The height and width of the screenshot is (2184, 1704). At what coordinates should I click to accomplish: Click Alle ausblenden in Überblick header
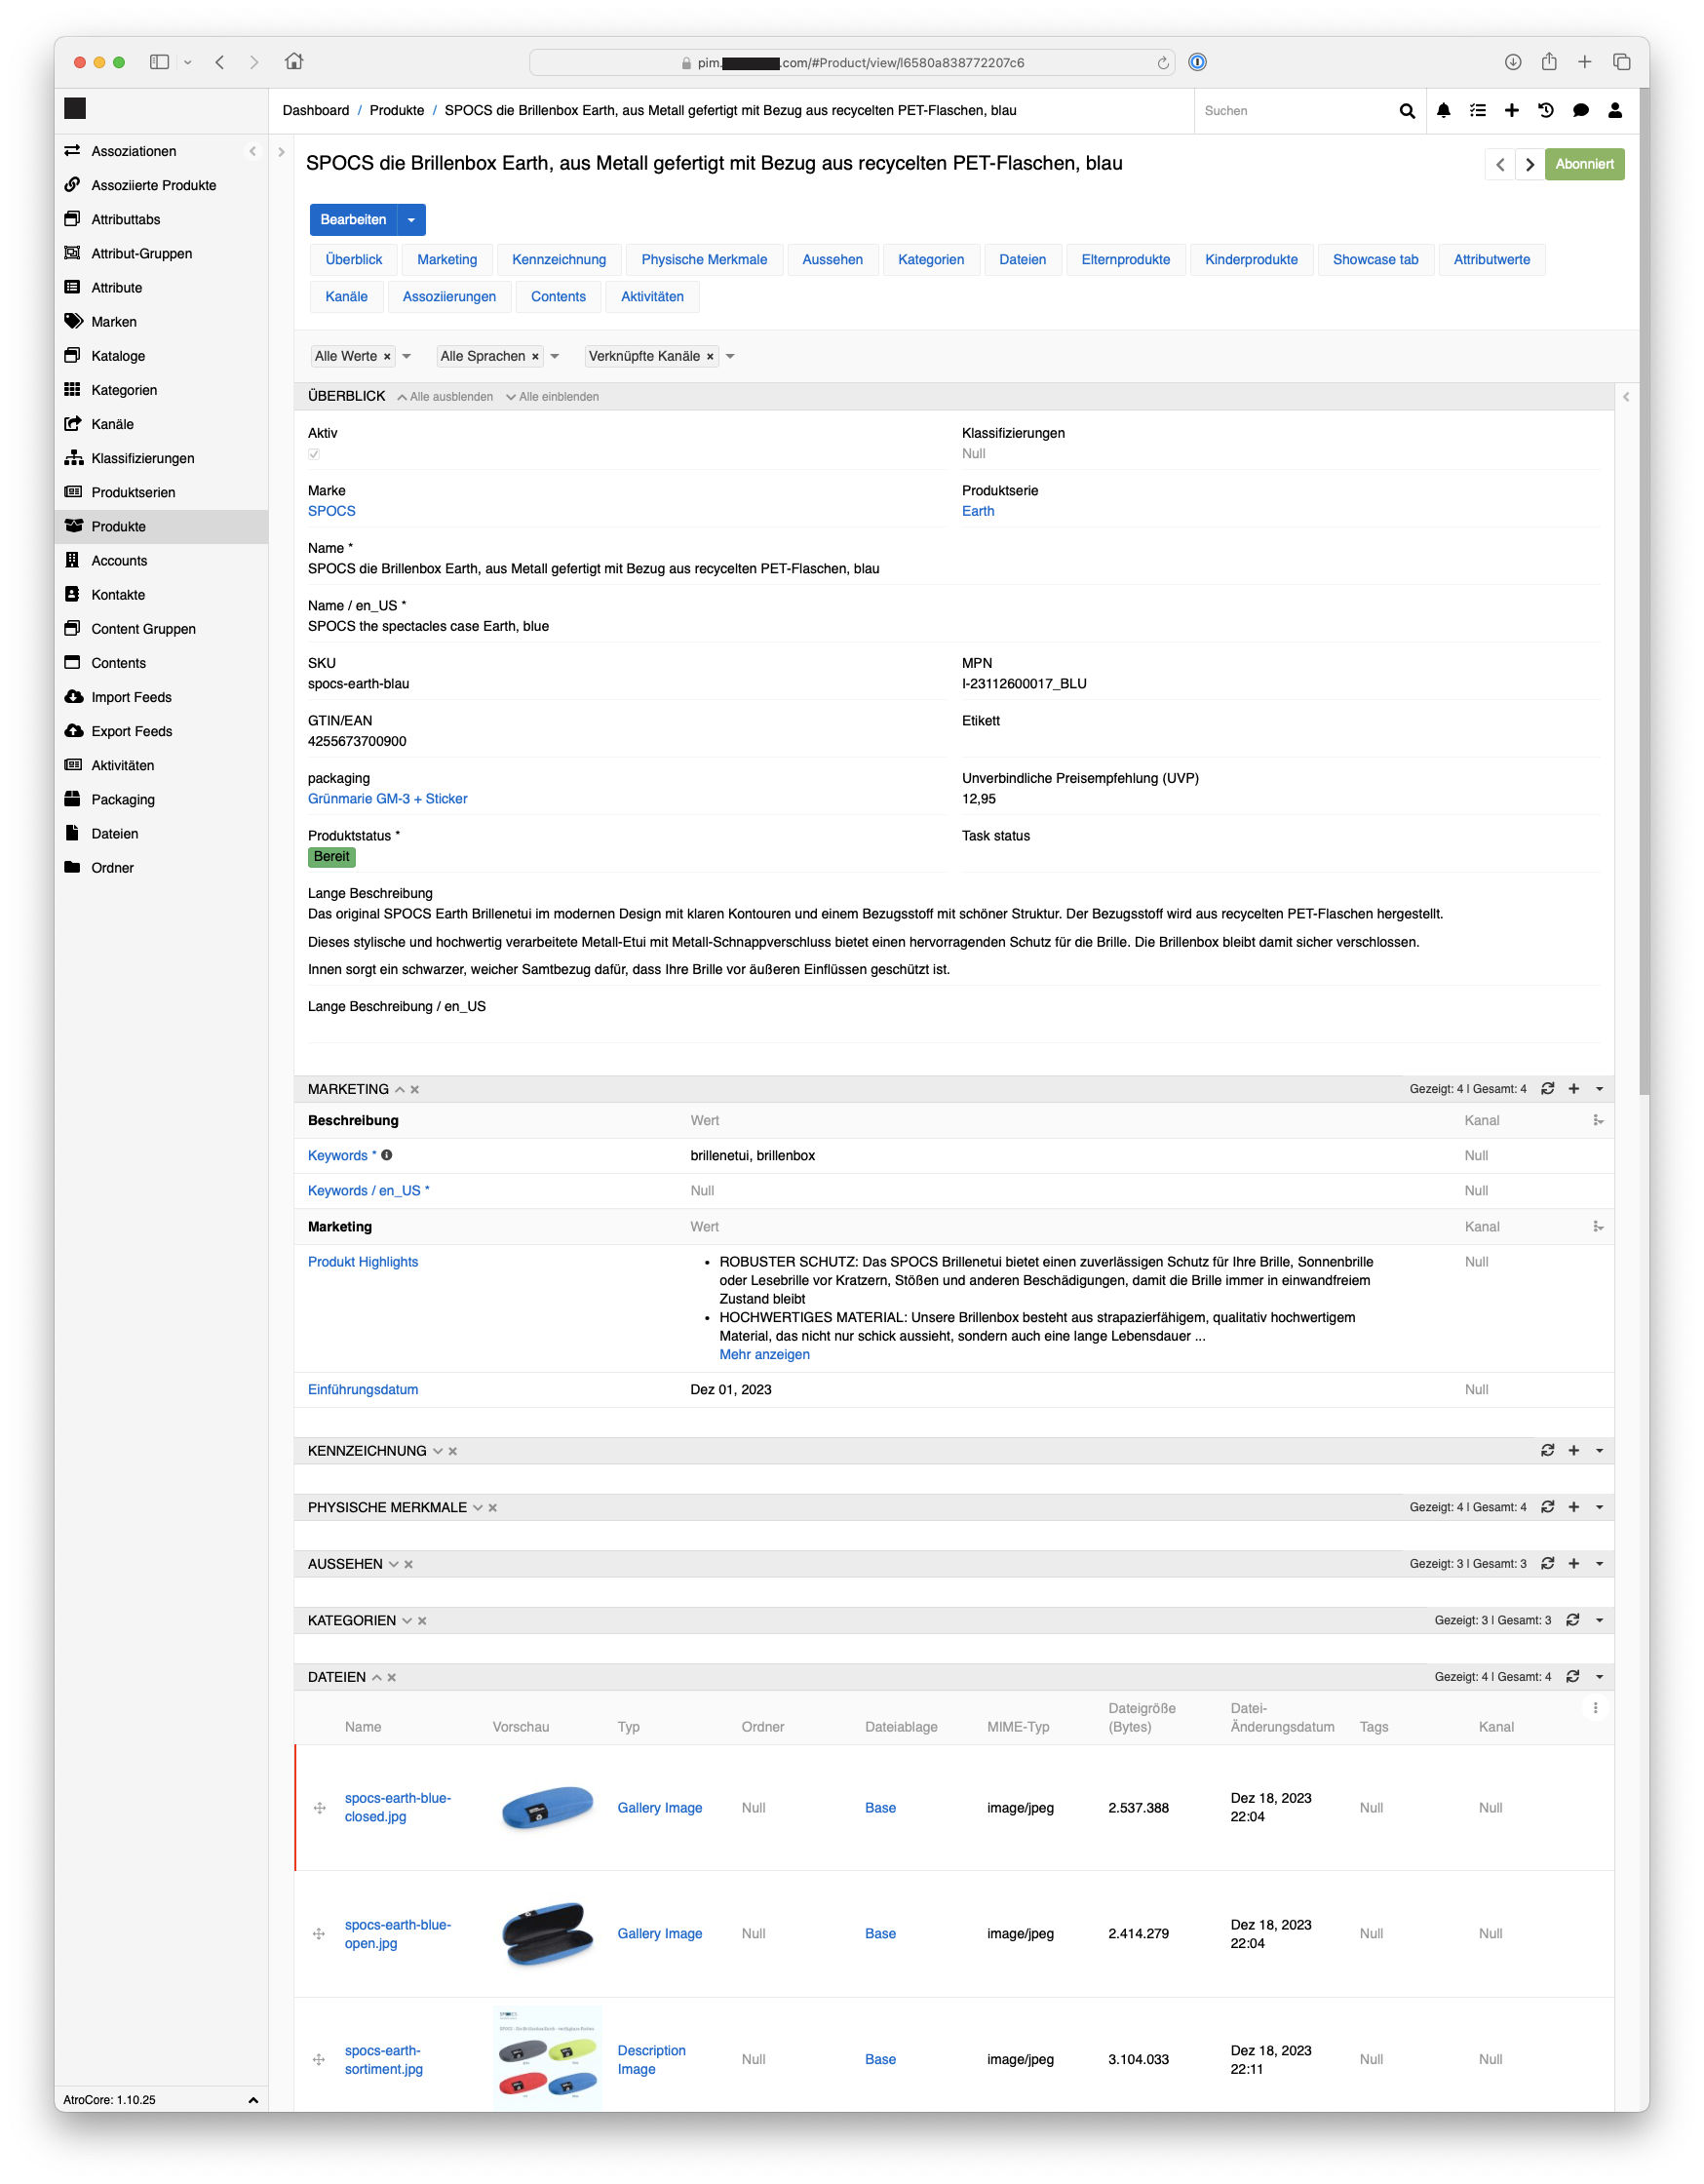445,397
